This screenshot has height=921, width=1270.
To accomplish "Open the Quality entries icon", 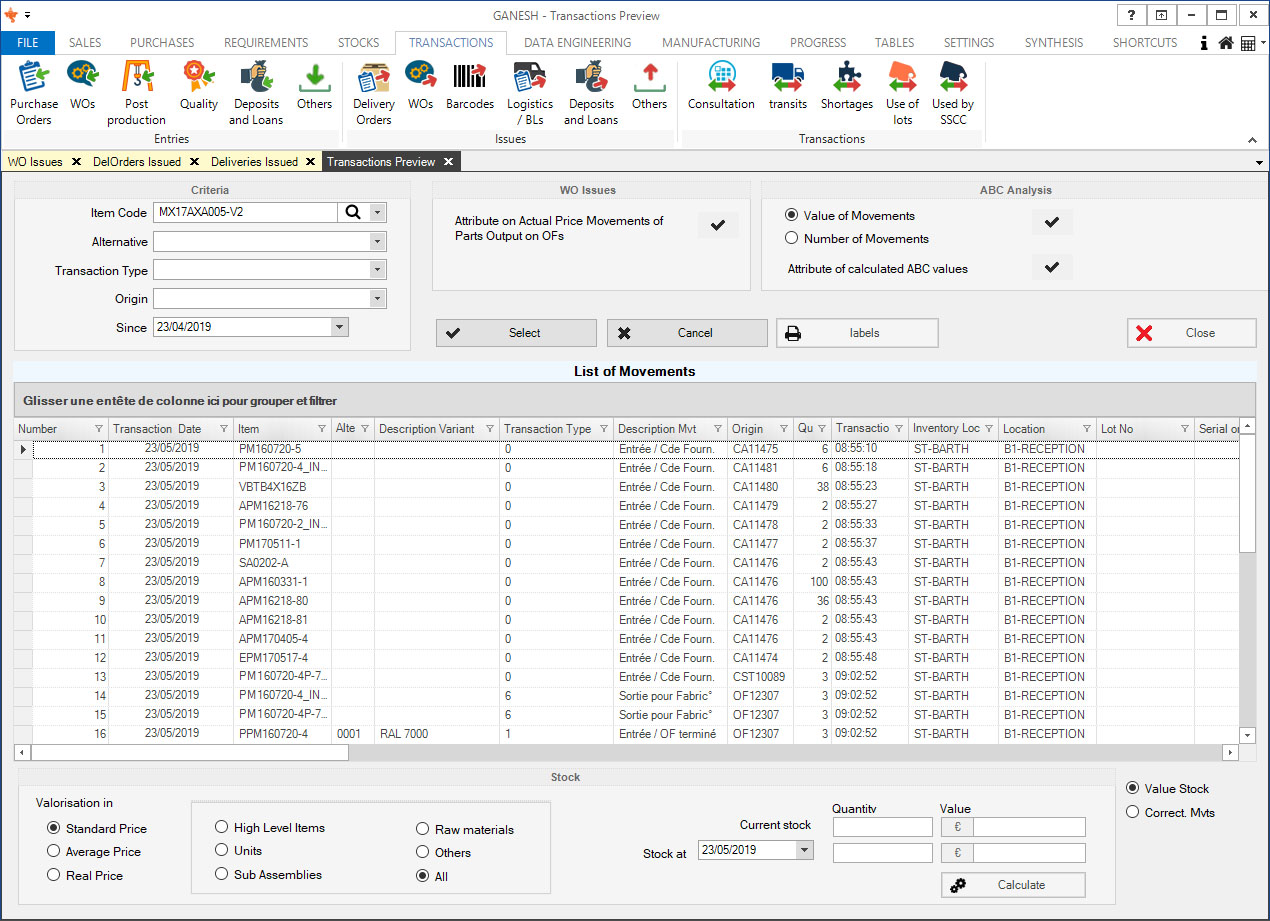I will tap(198, 86).
